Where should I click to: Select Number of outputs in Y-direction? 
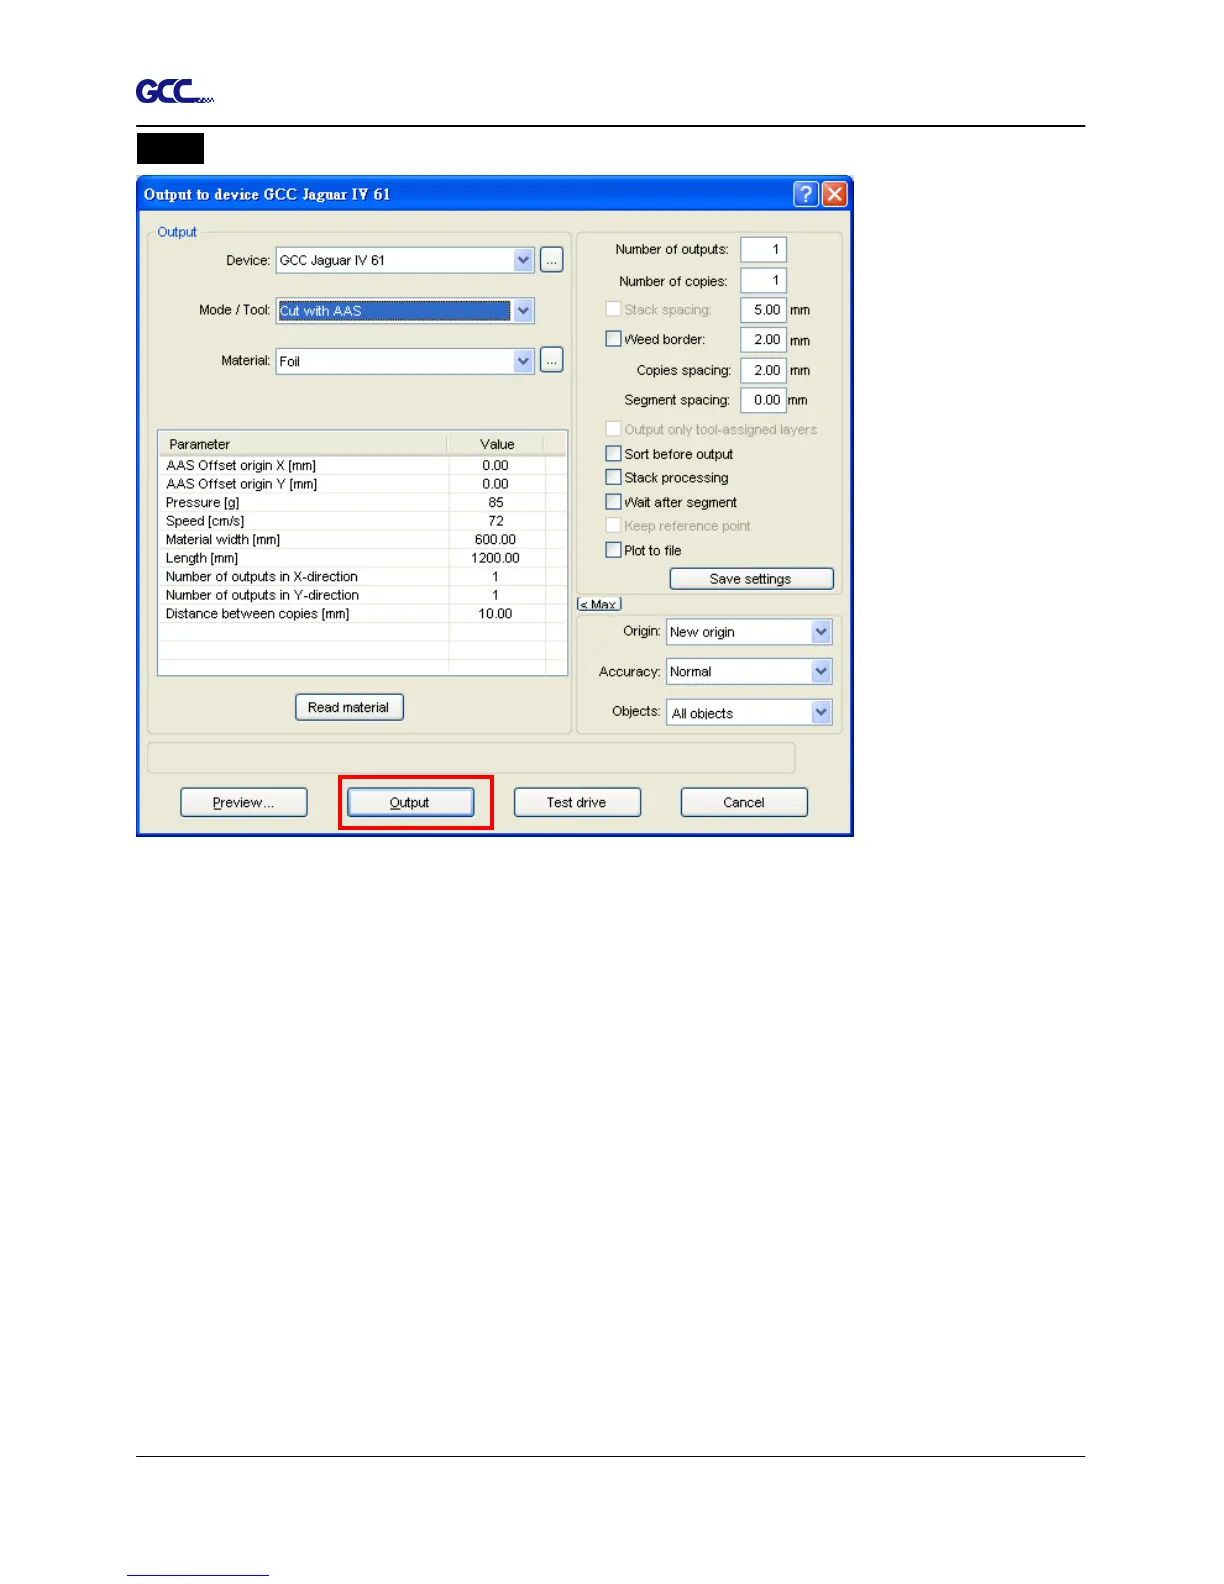pos(362,595)
